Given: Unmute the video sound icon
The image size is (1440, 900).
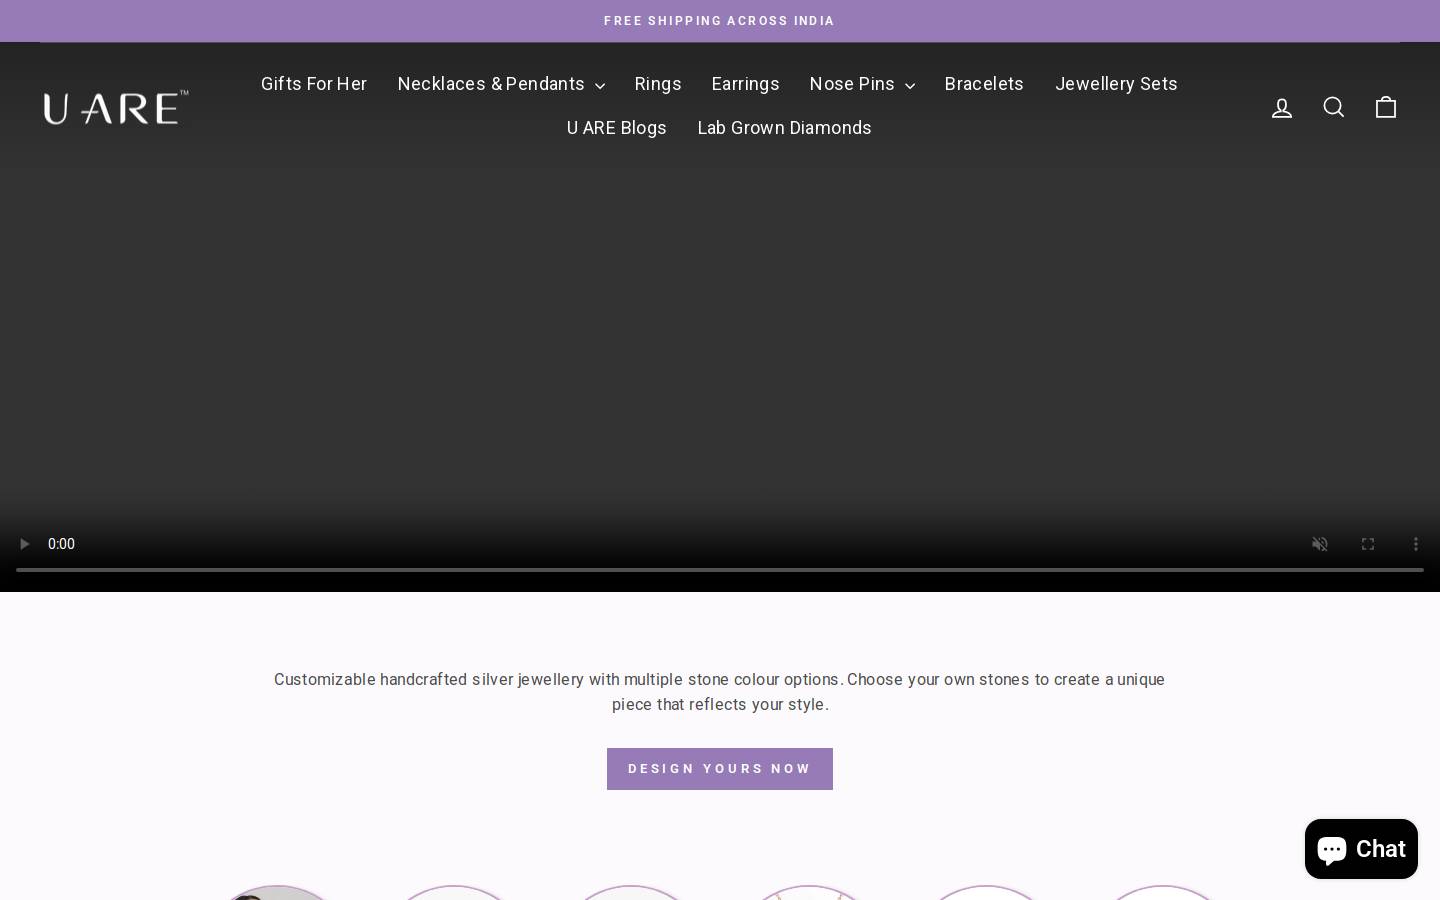Looking at the screenshot, I should (x=1320, y=544).
